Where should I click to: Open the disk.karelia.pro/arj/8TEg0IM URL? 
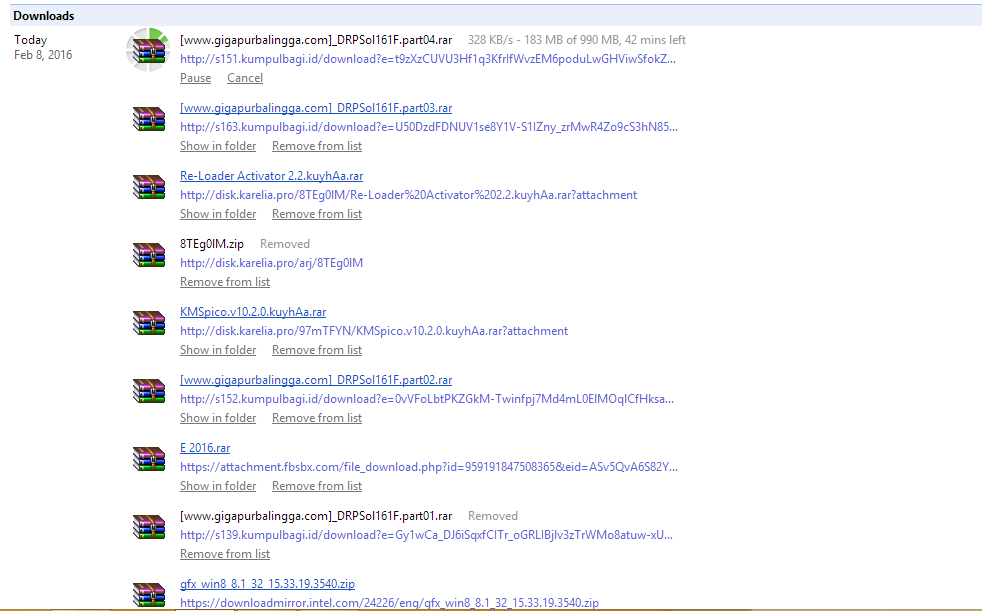pos(271,263)
